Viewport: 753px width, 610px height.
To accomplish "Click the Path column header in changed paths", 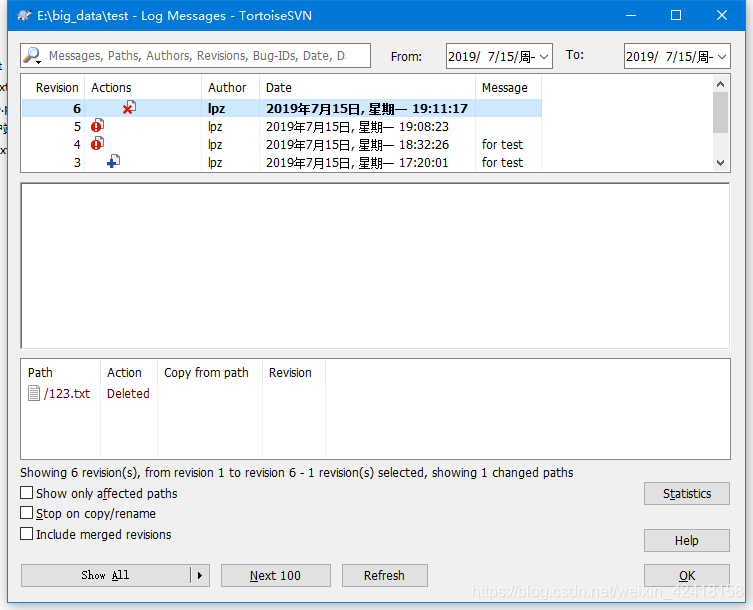I will [61, 373].
